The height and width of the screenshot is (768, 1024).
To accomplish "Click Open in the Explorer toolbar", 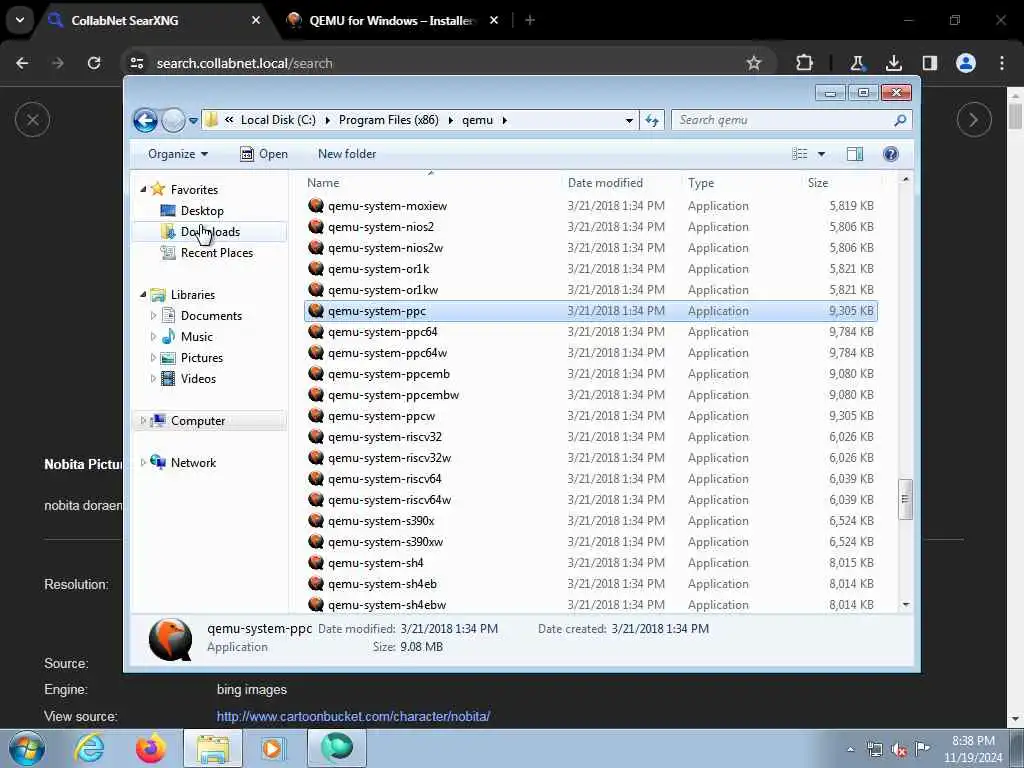I will (264, 154).
